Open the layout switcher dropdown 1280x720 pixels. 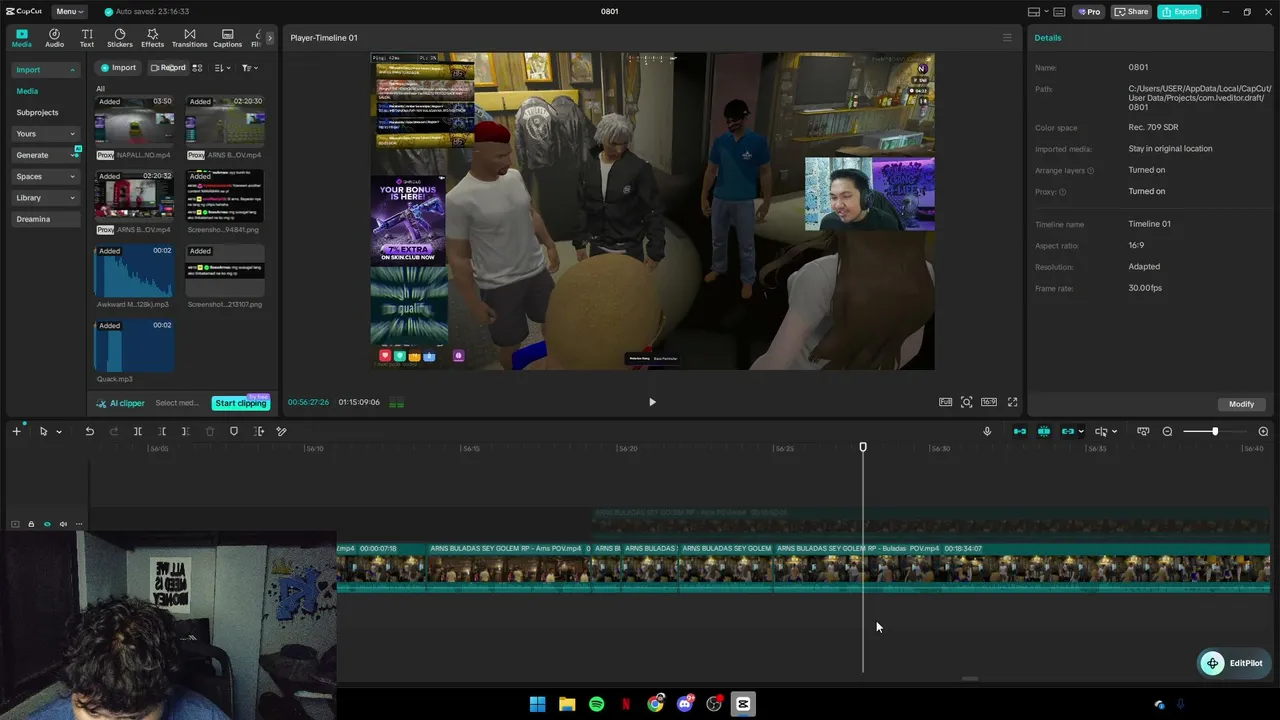[x=1037, y=12]
